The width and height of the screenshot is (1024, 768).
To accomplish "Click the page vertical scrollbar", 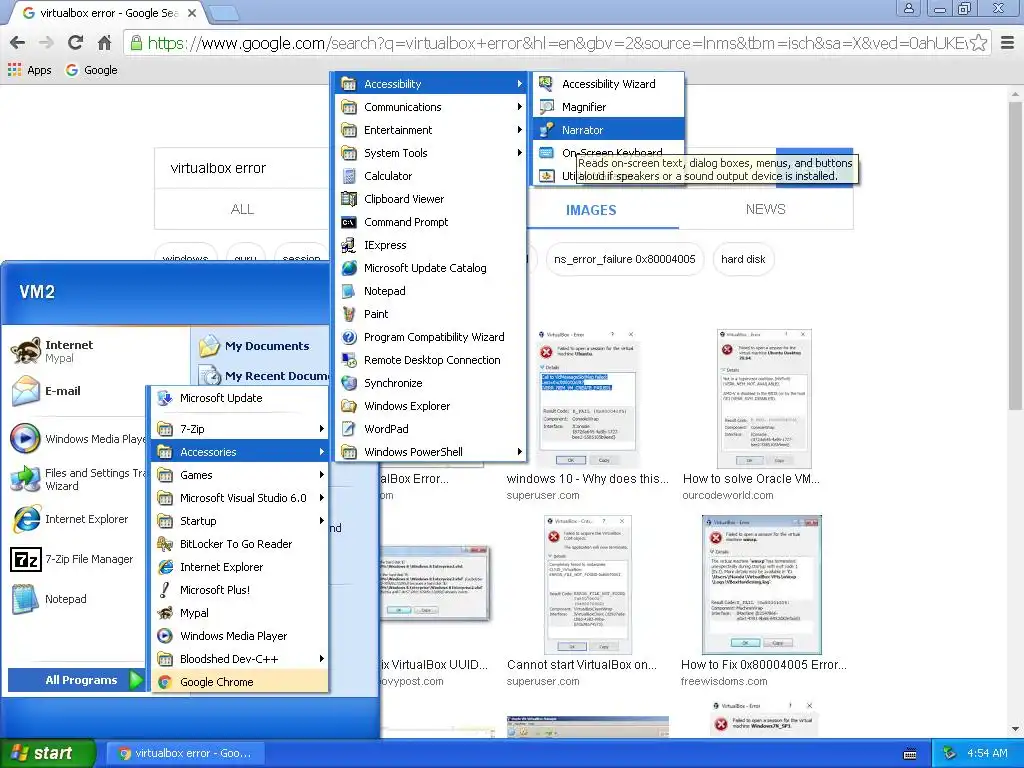I will tap(1014, 255).
